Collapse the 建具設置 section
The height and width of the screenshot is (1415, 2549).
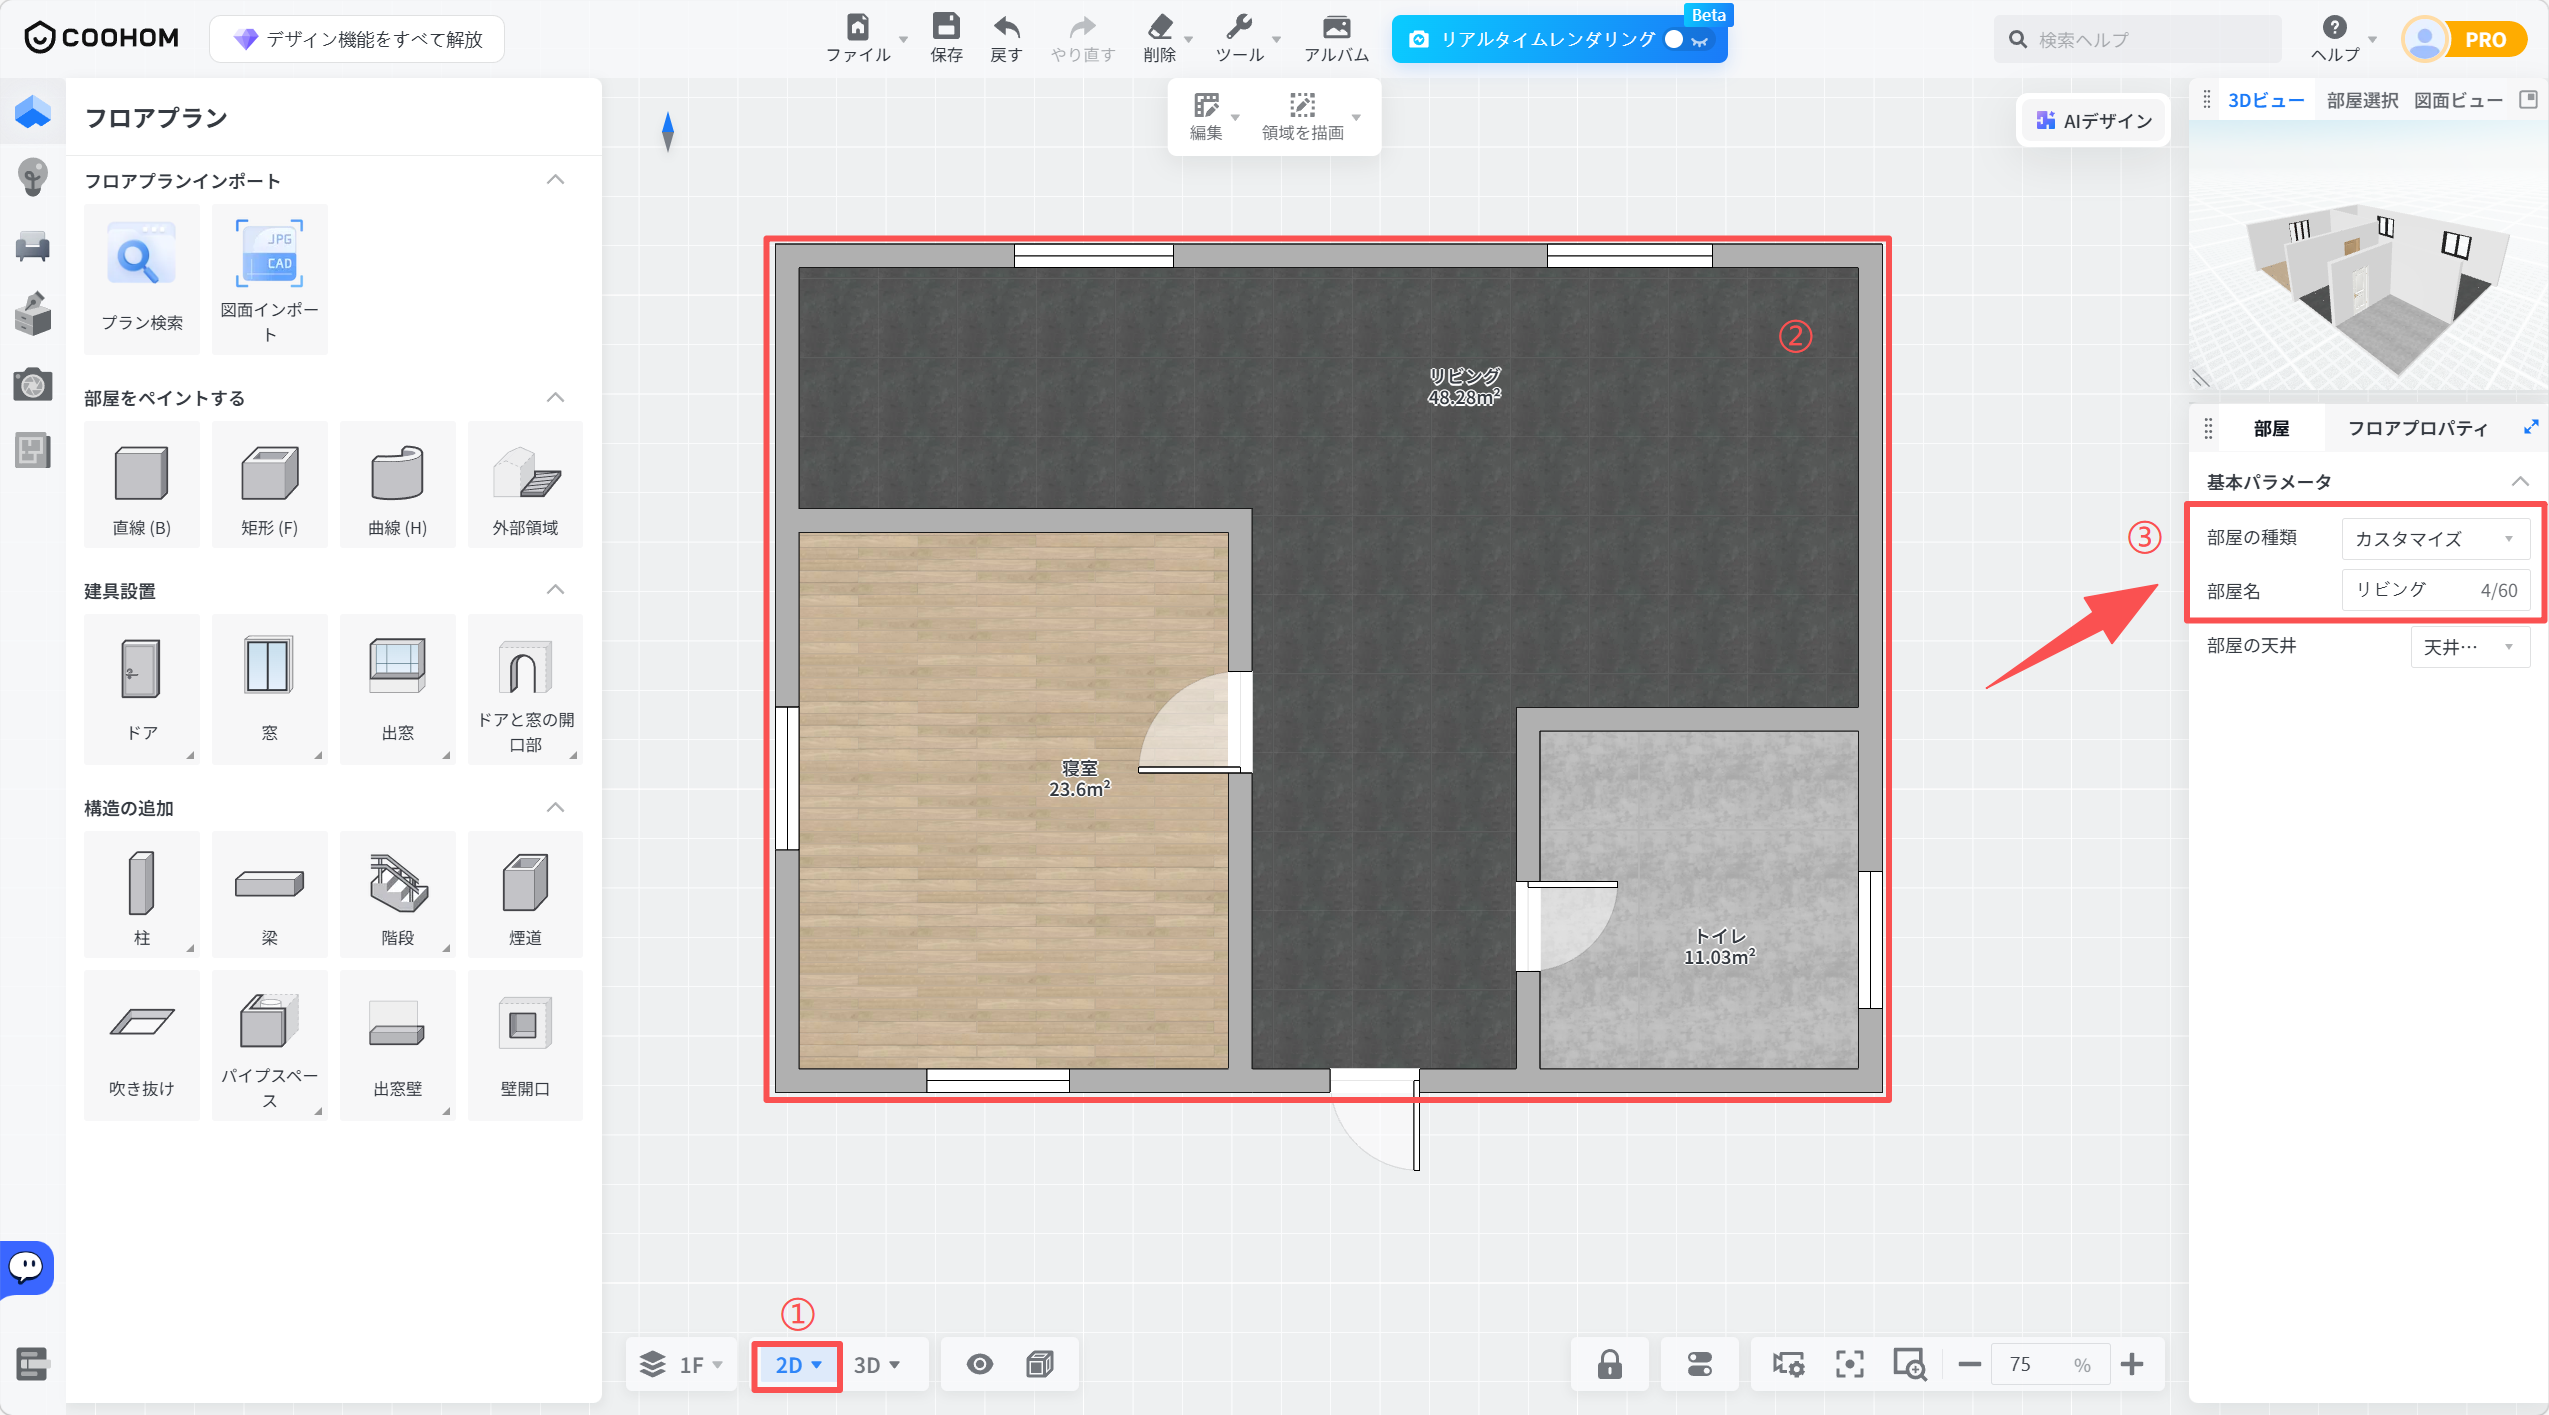coord(555,590)
